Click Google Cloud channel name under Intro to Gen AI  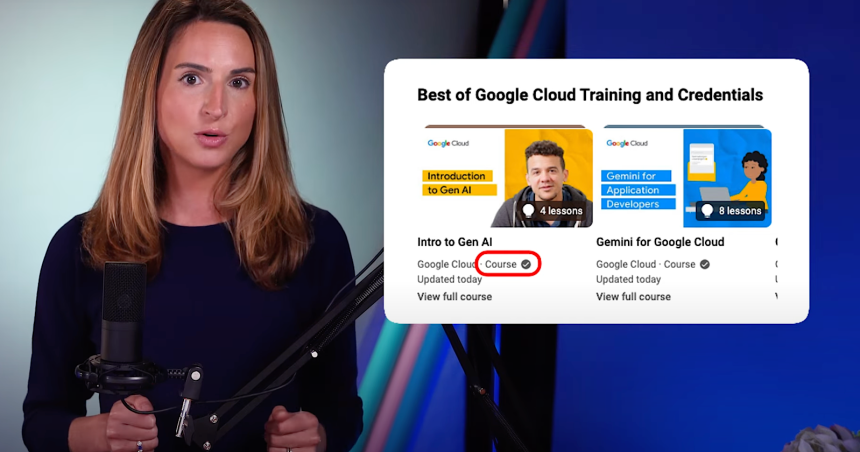click(x=446, y=264)
